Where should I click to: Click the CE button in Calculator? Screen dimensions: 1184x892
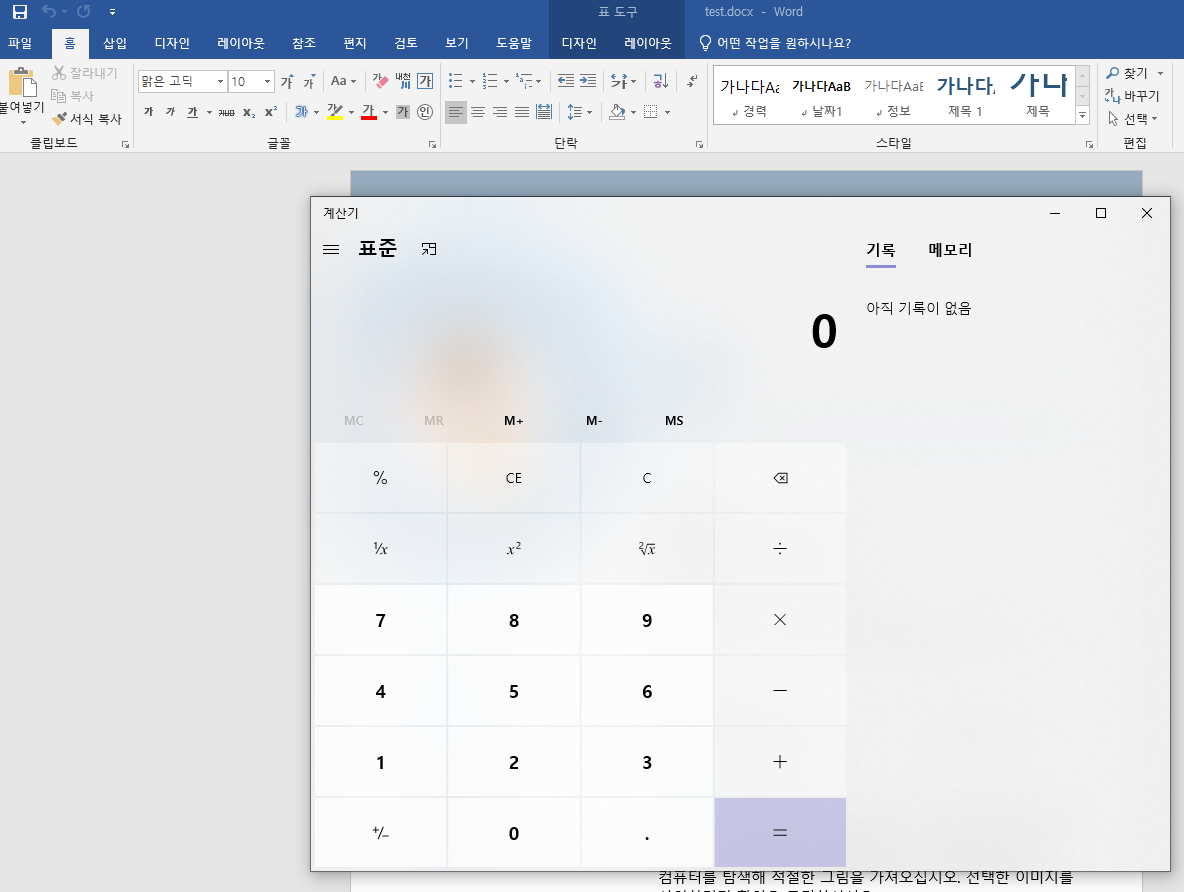[513, 478]
